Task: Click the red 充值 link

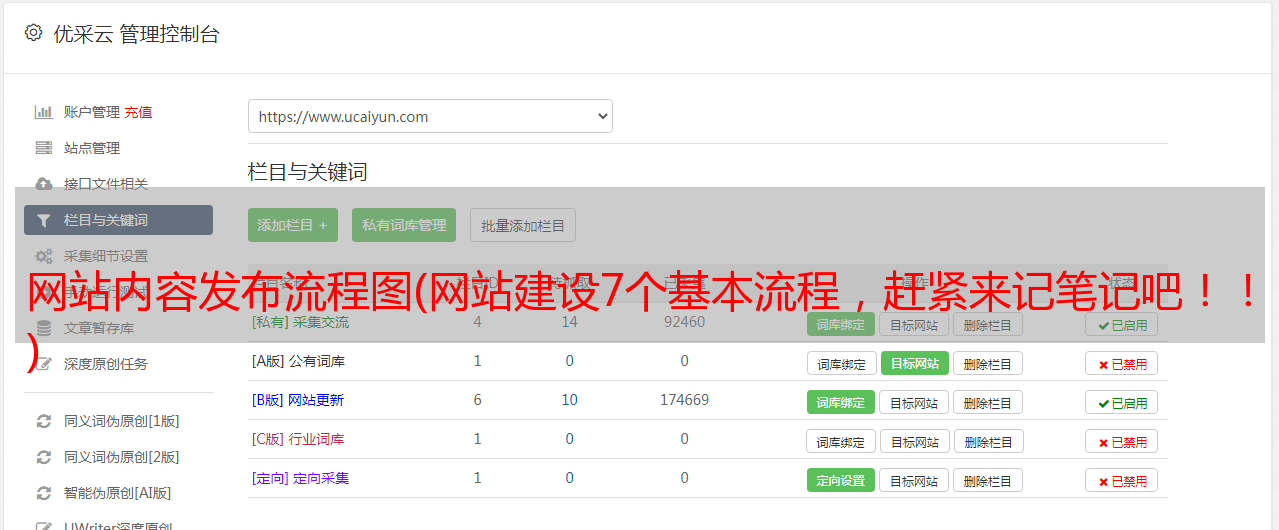Action: click(139, 112)
